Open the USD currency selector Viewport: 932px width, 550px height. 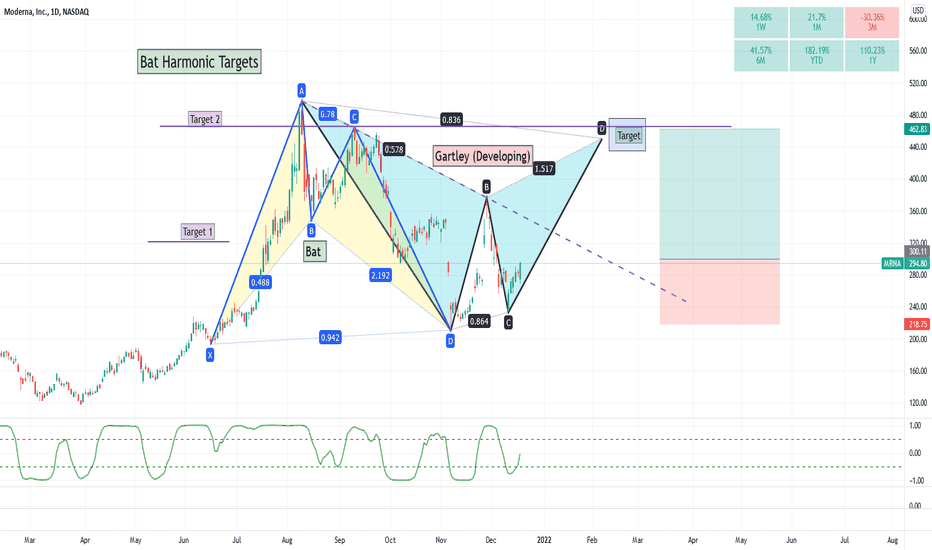click(x=918, y=10)
